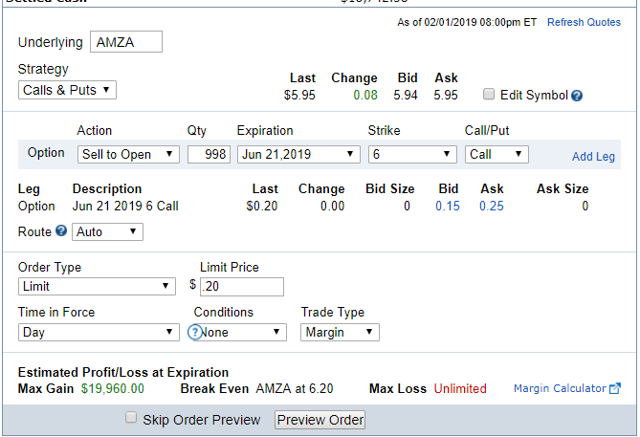Click the Conditions help question icon
This screenshot has height=437, width=640.
[x=195, y=332]
